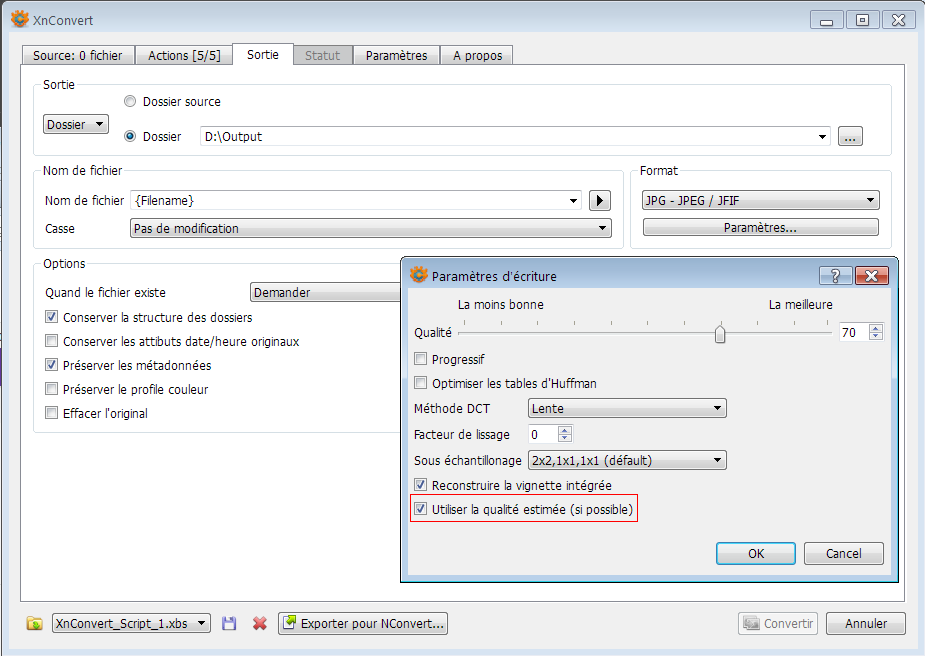Enable Préserver le profile couleur

coord(52,389)
